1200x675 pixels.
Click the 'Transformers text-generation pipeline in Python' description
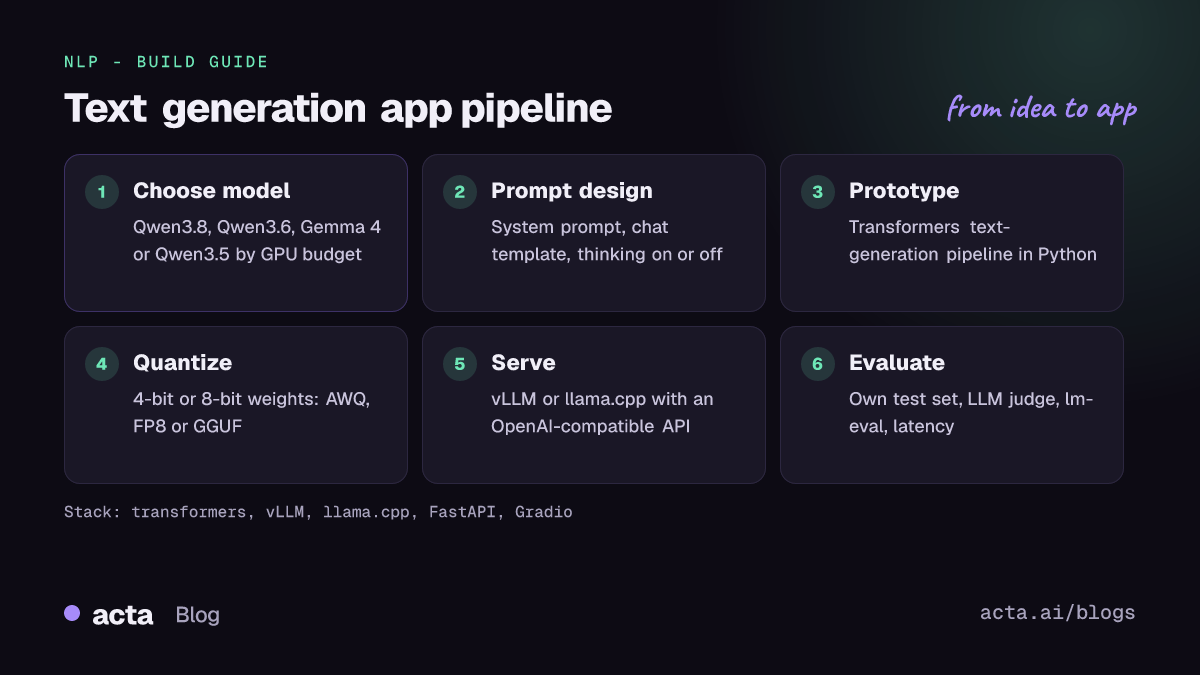(973, 241)
